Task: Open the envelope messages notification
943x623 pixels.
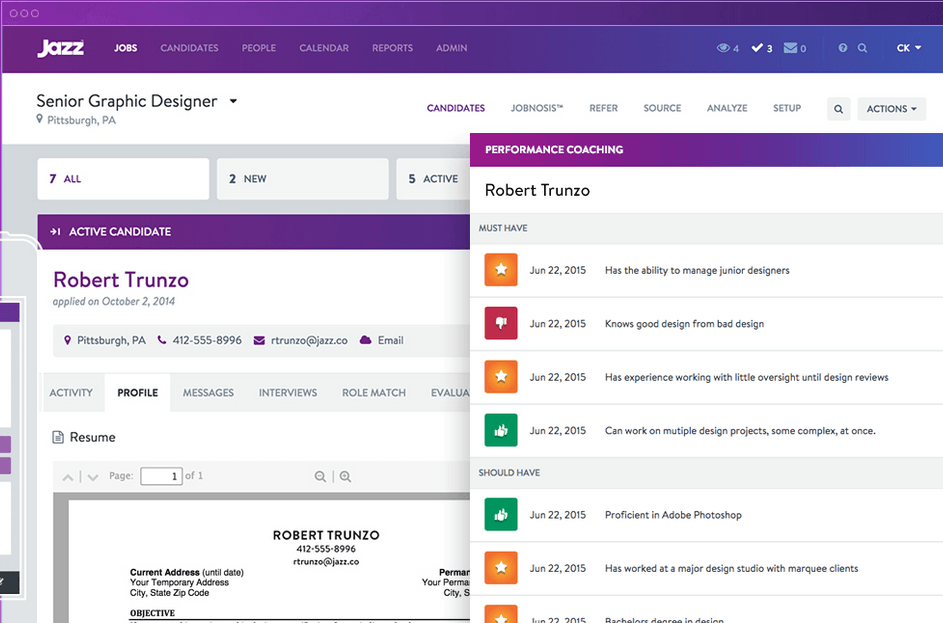Action: pos(790,48)
